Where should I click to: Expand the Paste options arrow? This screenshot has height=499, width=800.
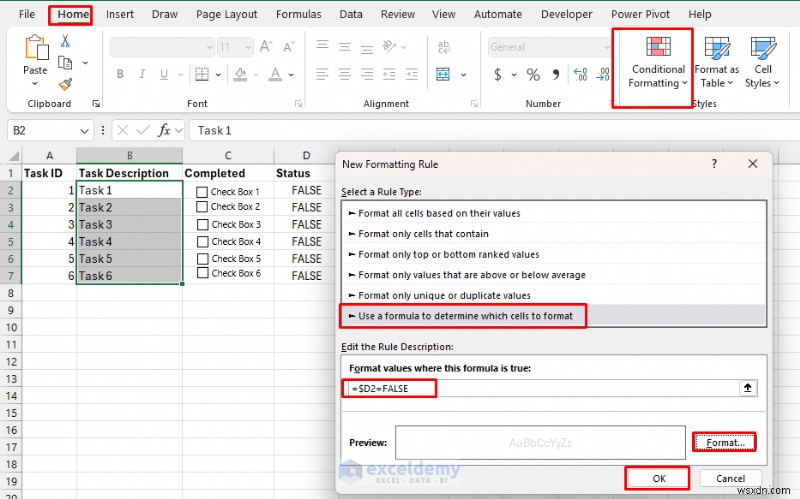tap(35, 83)
